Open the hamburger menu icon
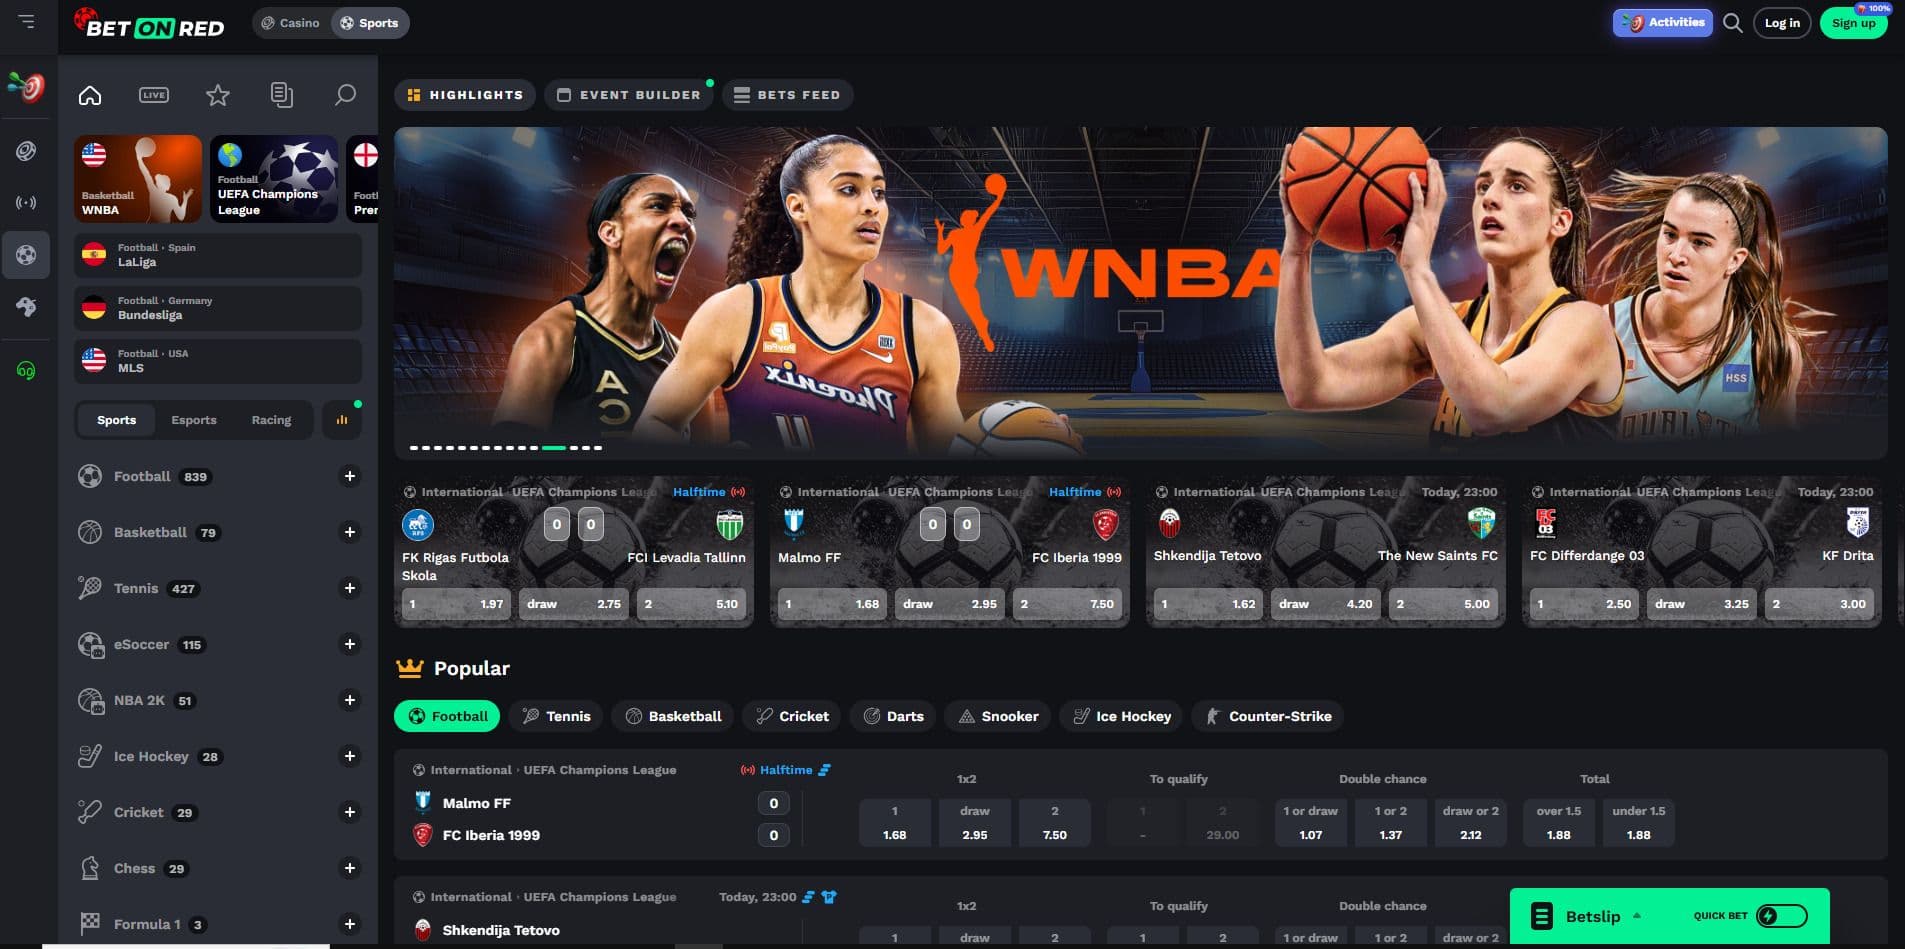 point(27,21)
